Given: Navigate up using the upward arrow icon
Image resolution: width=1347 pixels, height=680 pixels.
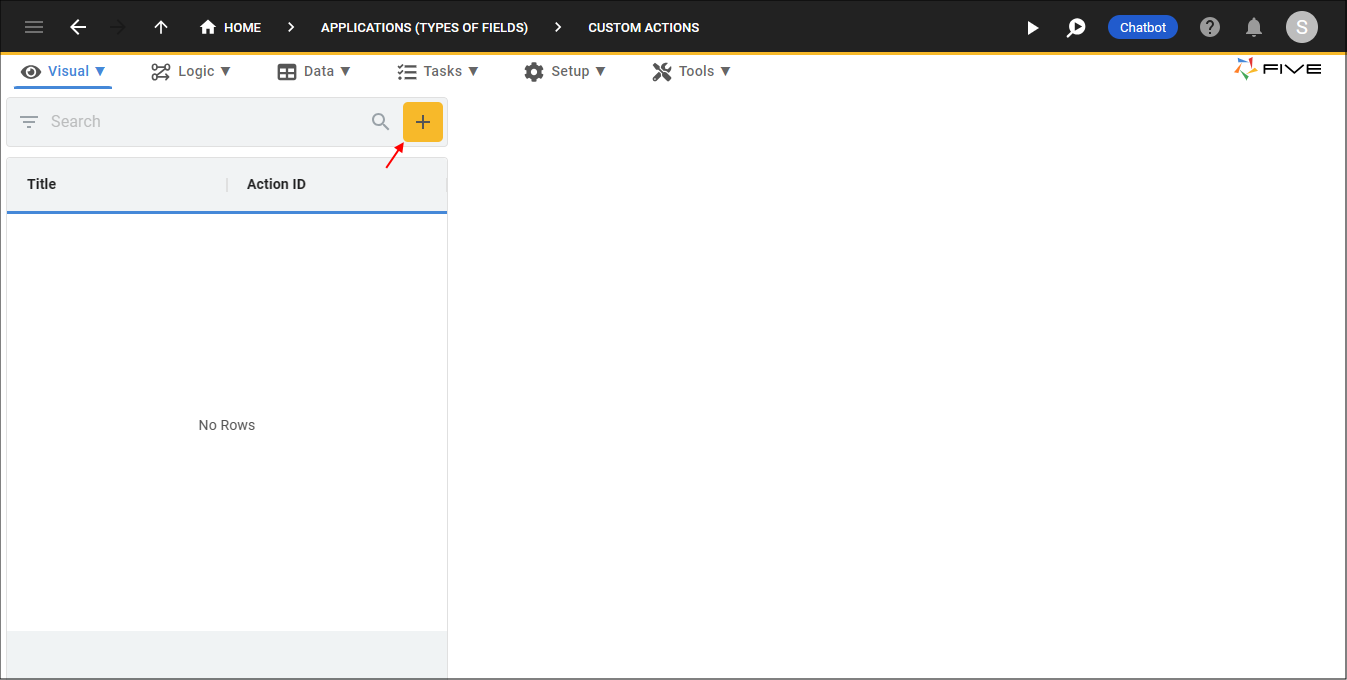Looking at the screenshot, I should pyautogui.click(x=160, y=27).
